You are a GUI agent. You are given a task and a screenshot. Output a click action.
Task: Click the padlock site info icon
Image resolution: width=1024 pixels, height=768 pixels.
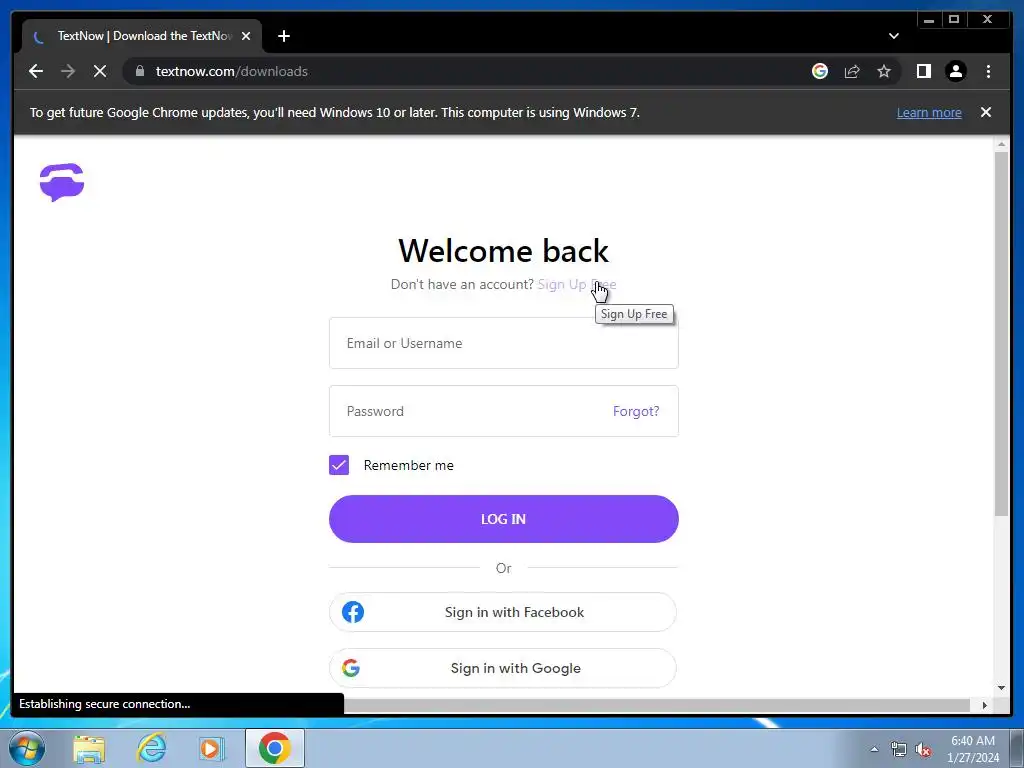(x=140, y=71)
